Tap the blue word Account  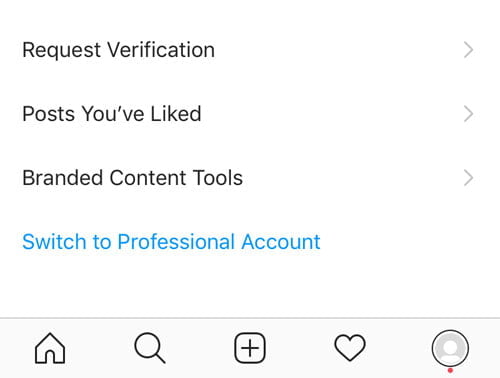pyautogui.click(x=281, y=242)
